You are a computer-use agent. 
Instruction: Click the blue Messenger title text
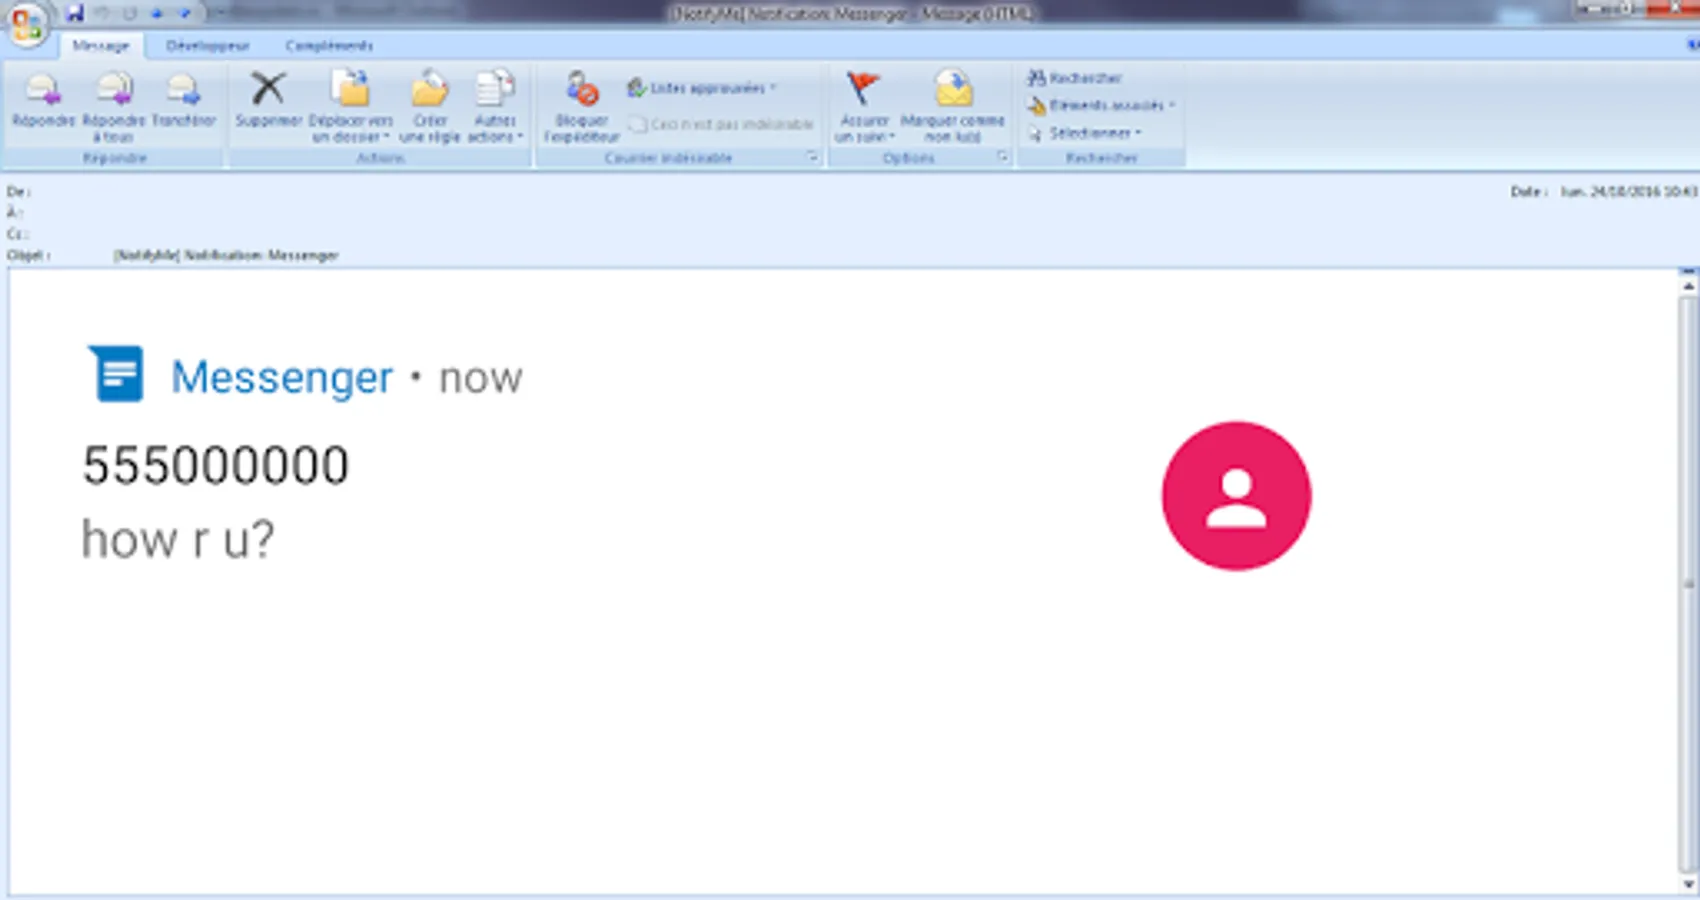click(282, 378)
